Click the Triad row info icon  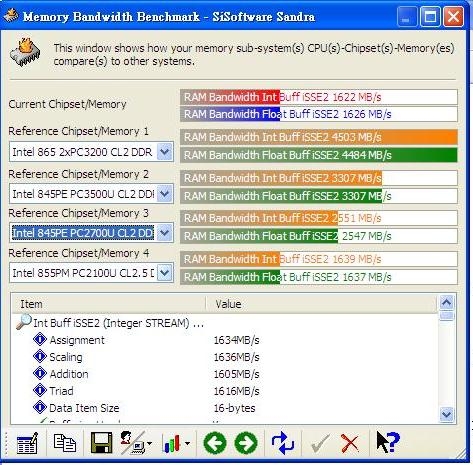click(40, 390)
